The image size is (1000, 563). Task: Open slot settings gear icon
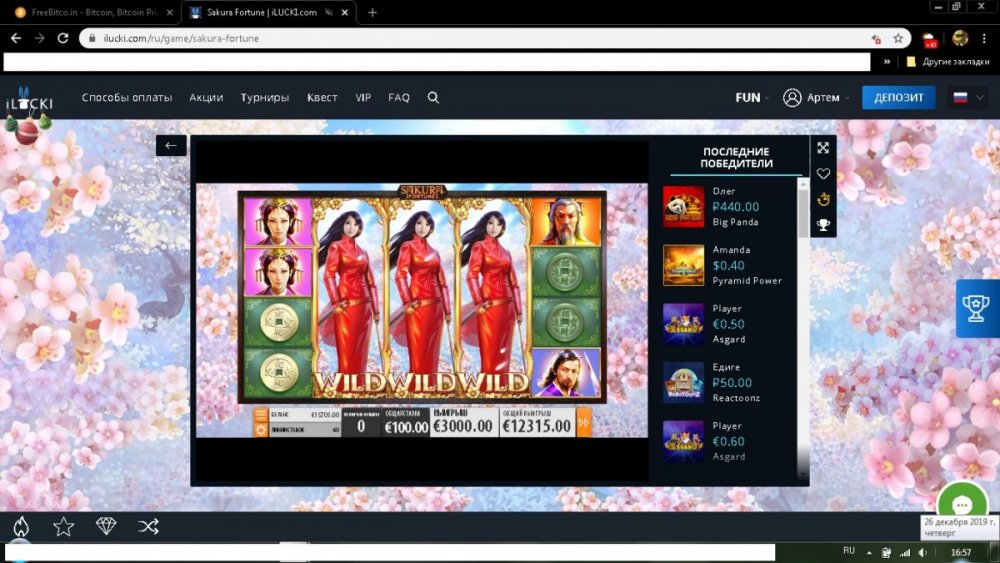click(261, 430)
